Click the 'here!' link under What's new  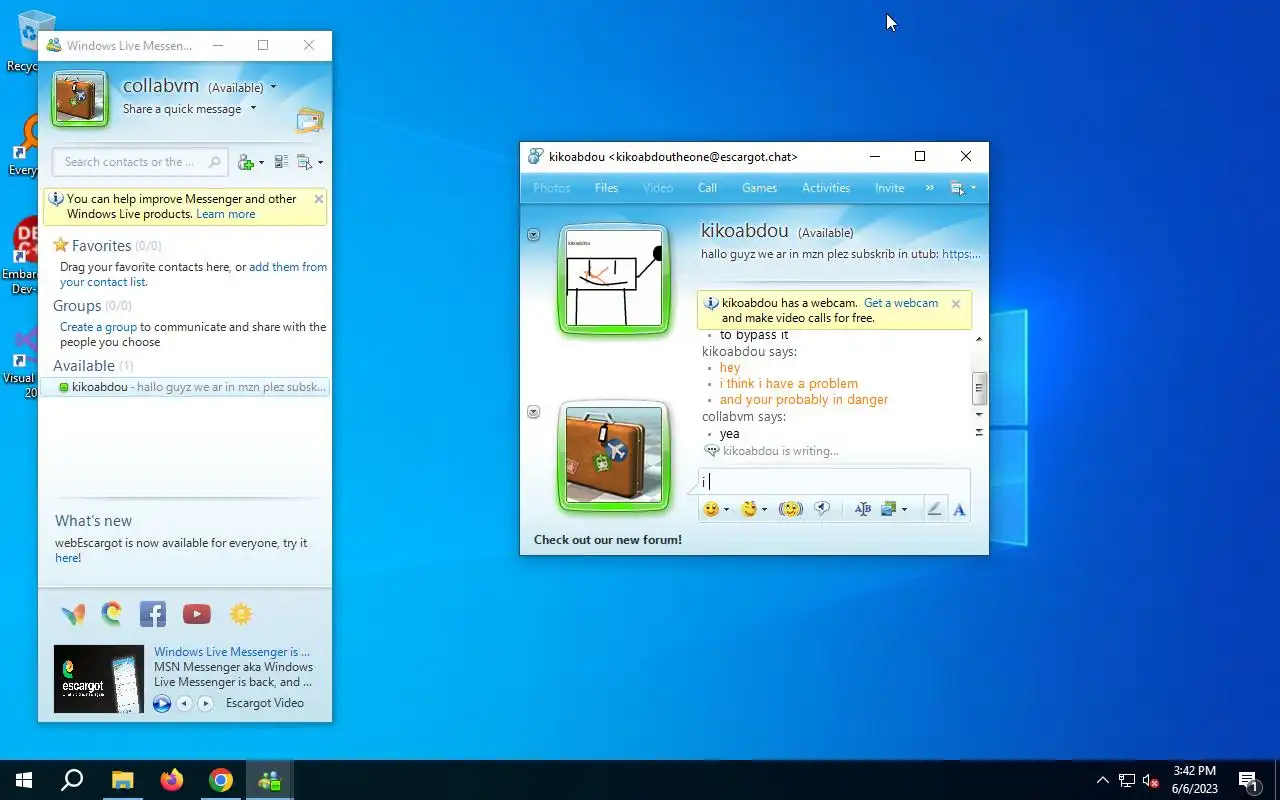68,558
